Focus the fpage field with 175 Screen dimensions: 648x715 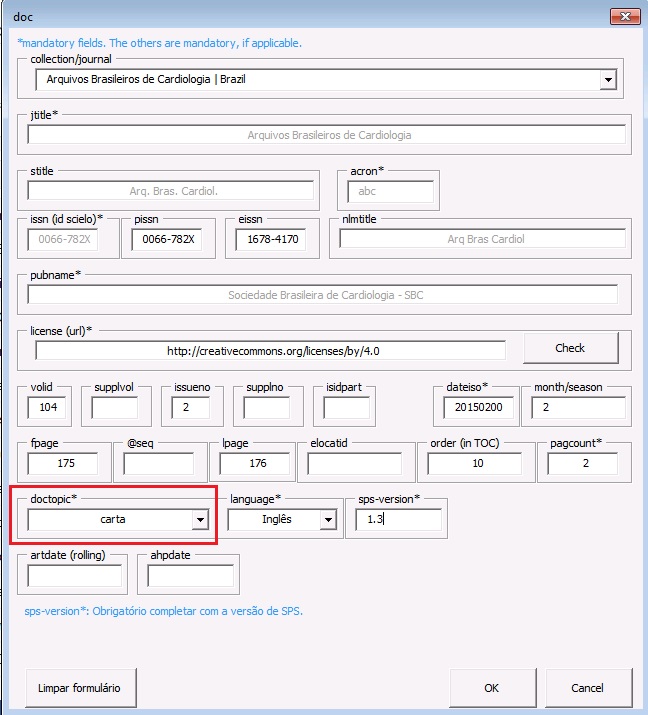click(64, 464)
